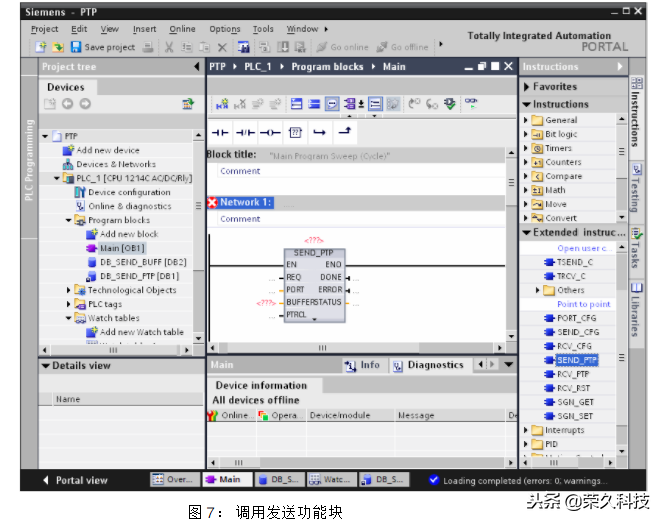Switch to the Diagnostics tab
Image resolution: width=664 pixels, height=524 pixels.
pos(429,365)
